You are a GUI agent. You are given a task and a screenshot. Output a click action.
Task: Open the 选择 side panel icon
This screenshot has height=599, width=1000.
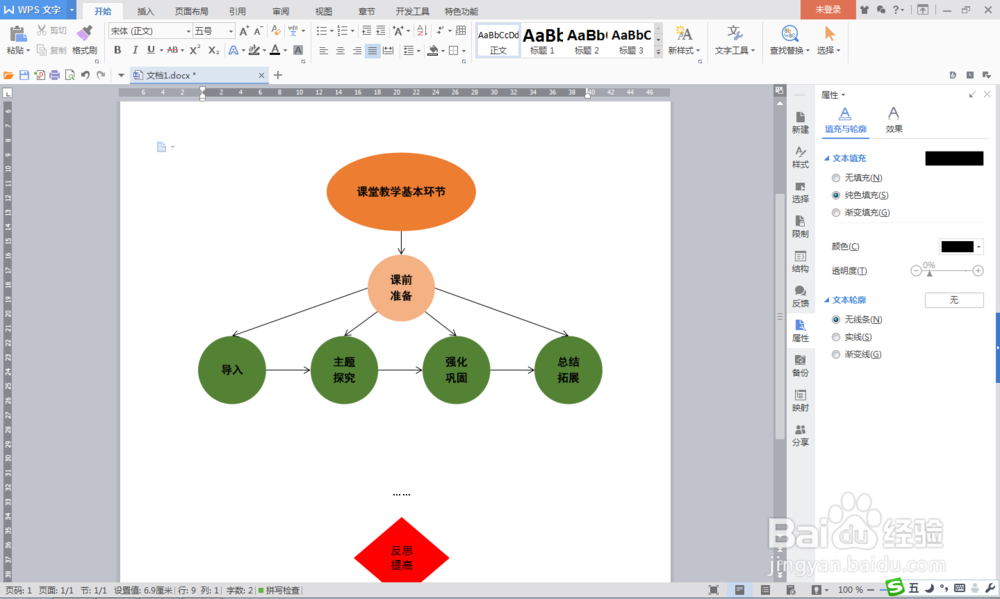click(800, 192)
